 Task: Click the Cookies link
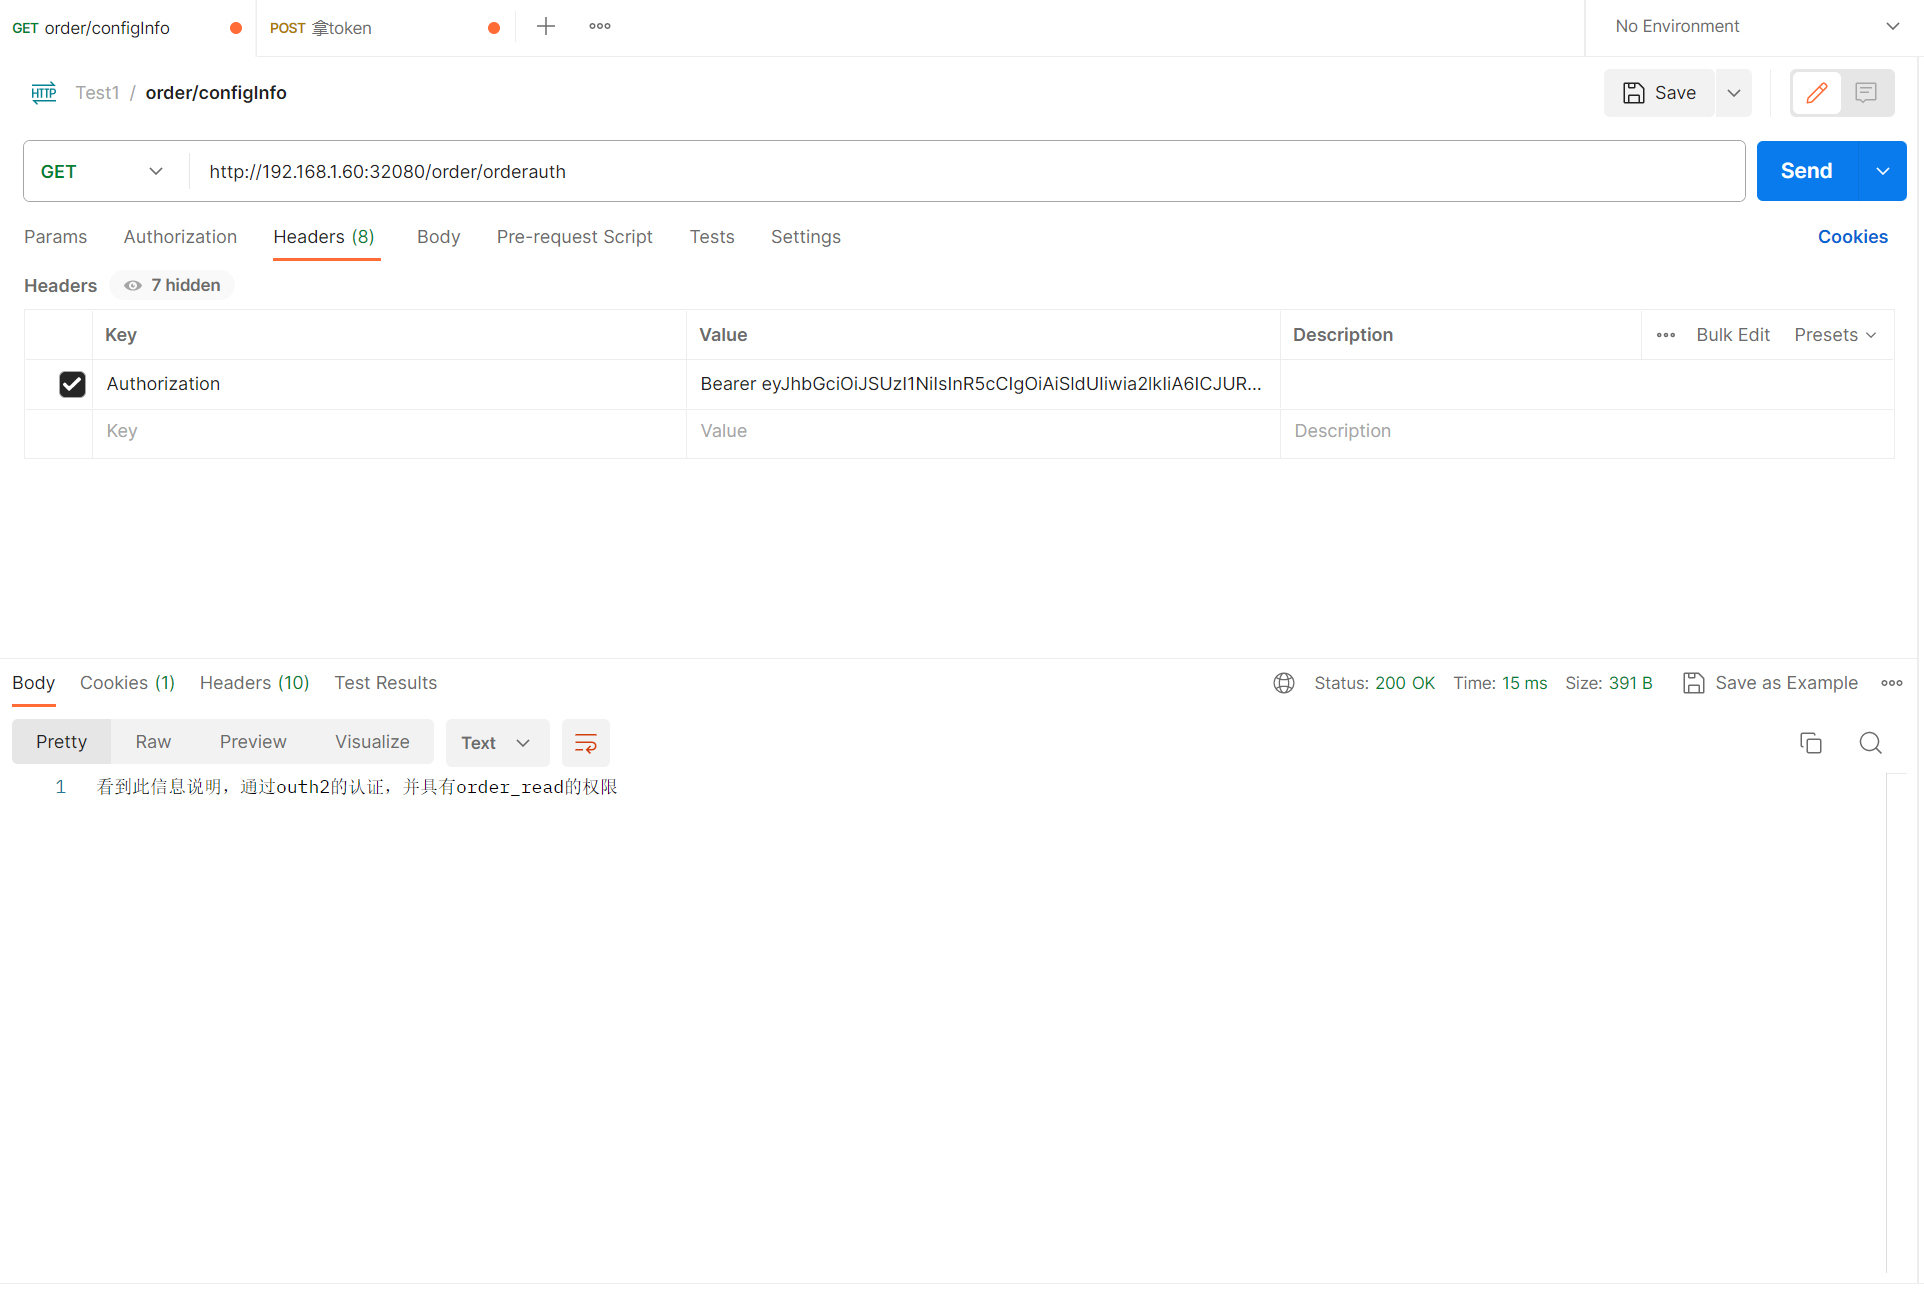tap(1852, 237)
